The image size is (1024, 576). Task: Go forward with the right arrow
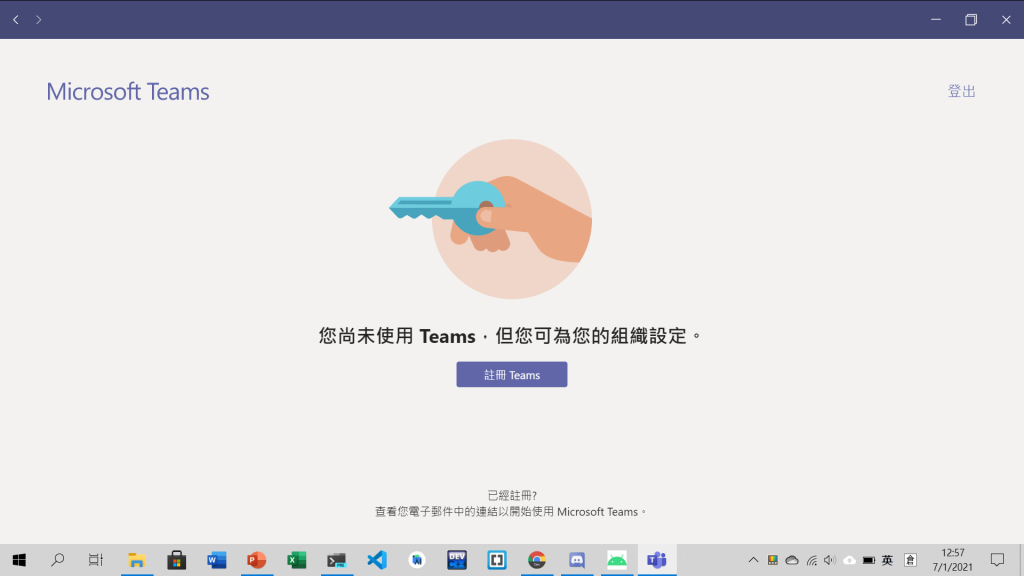(39, 20)
